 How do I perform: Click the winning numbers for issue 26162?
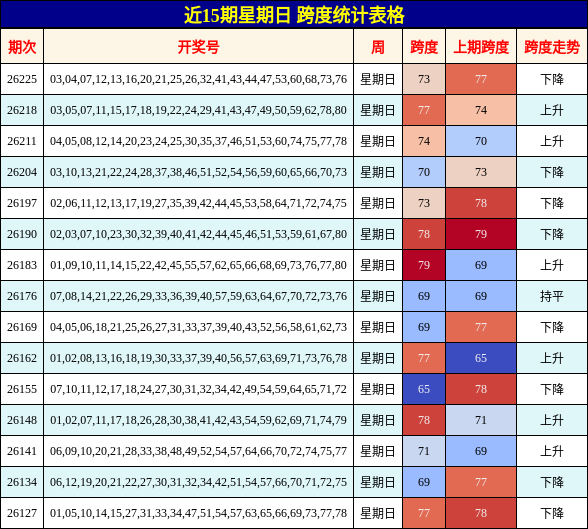click(x=198, y=358)
